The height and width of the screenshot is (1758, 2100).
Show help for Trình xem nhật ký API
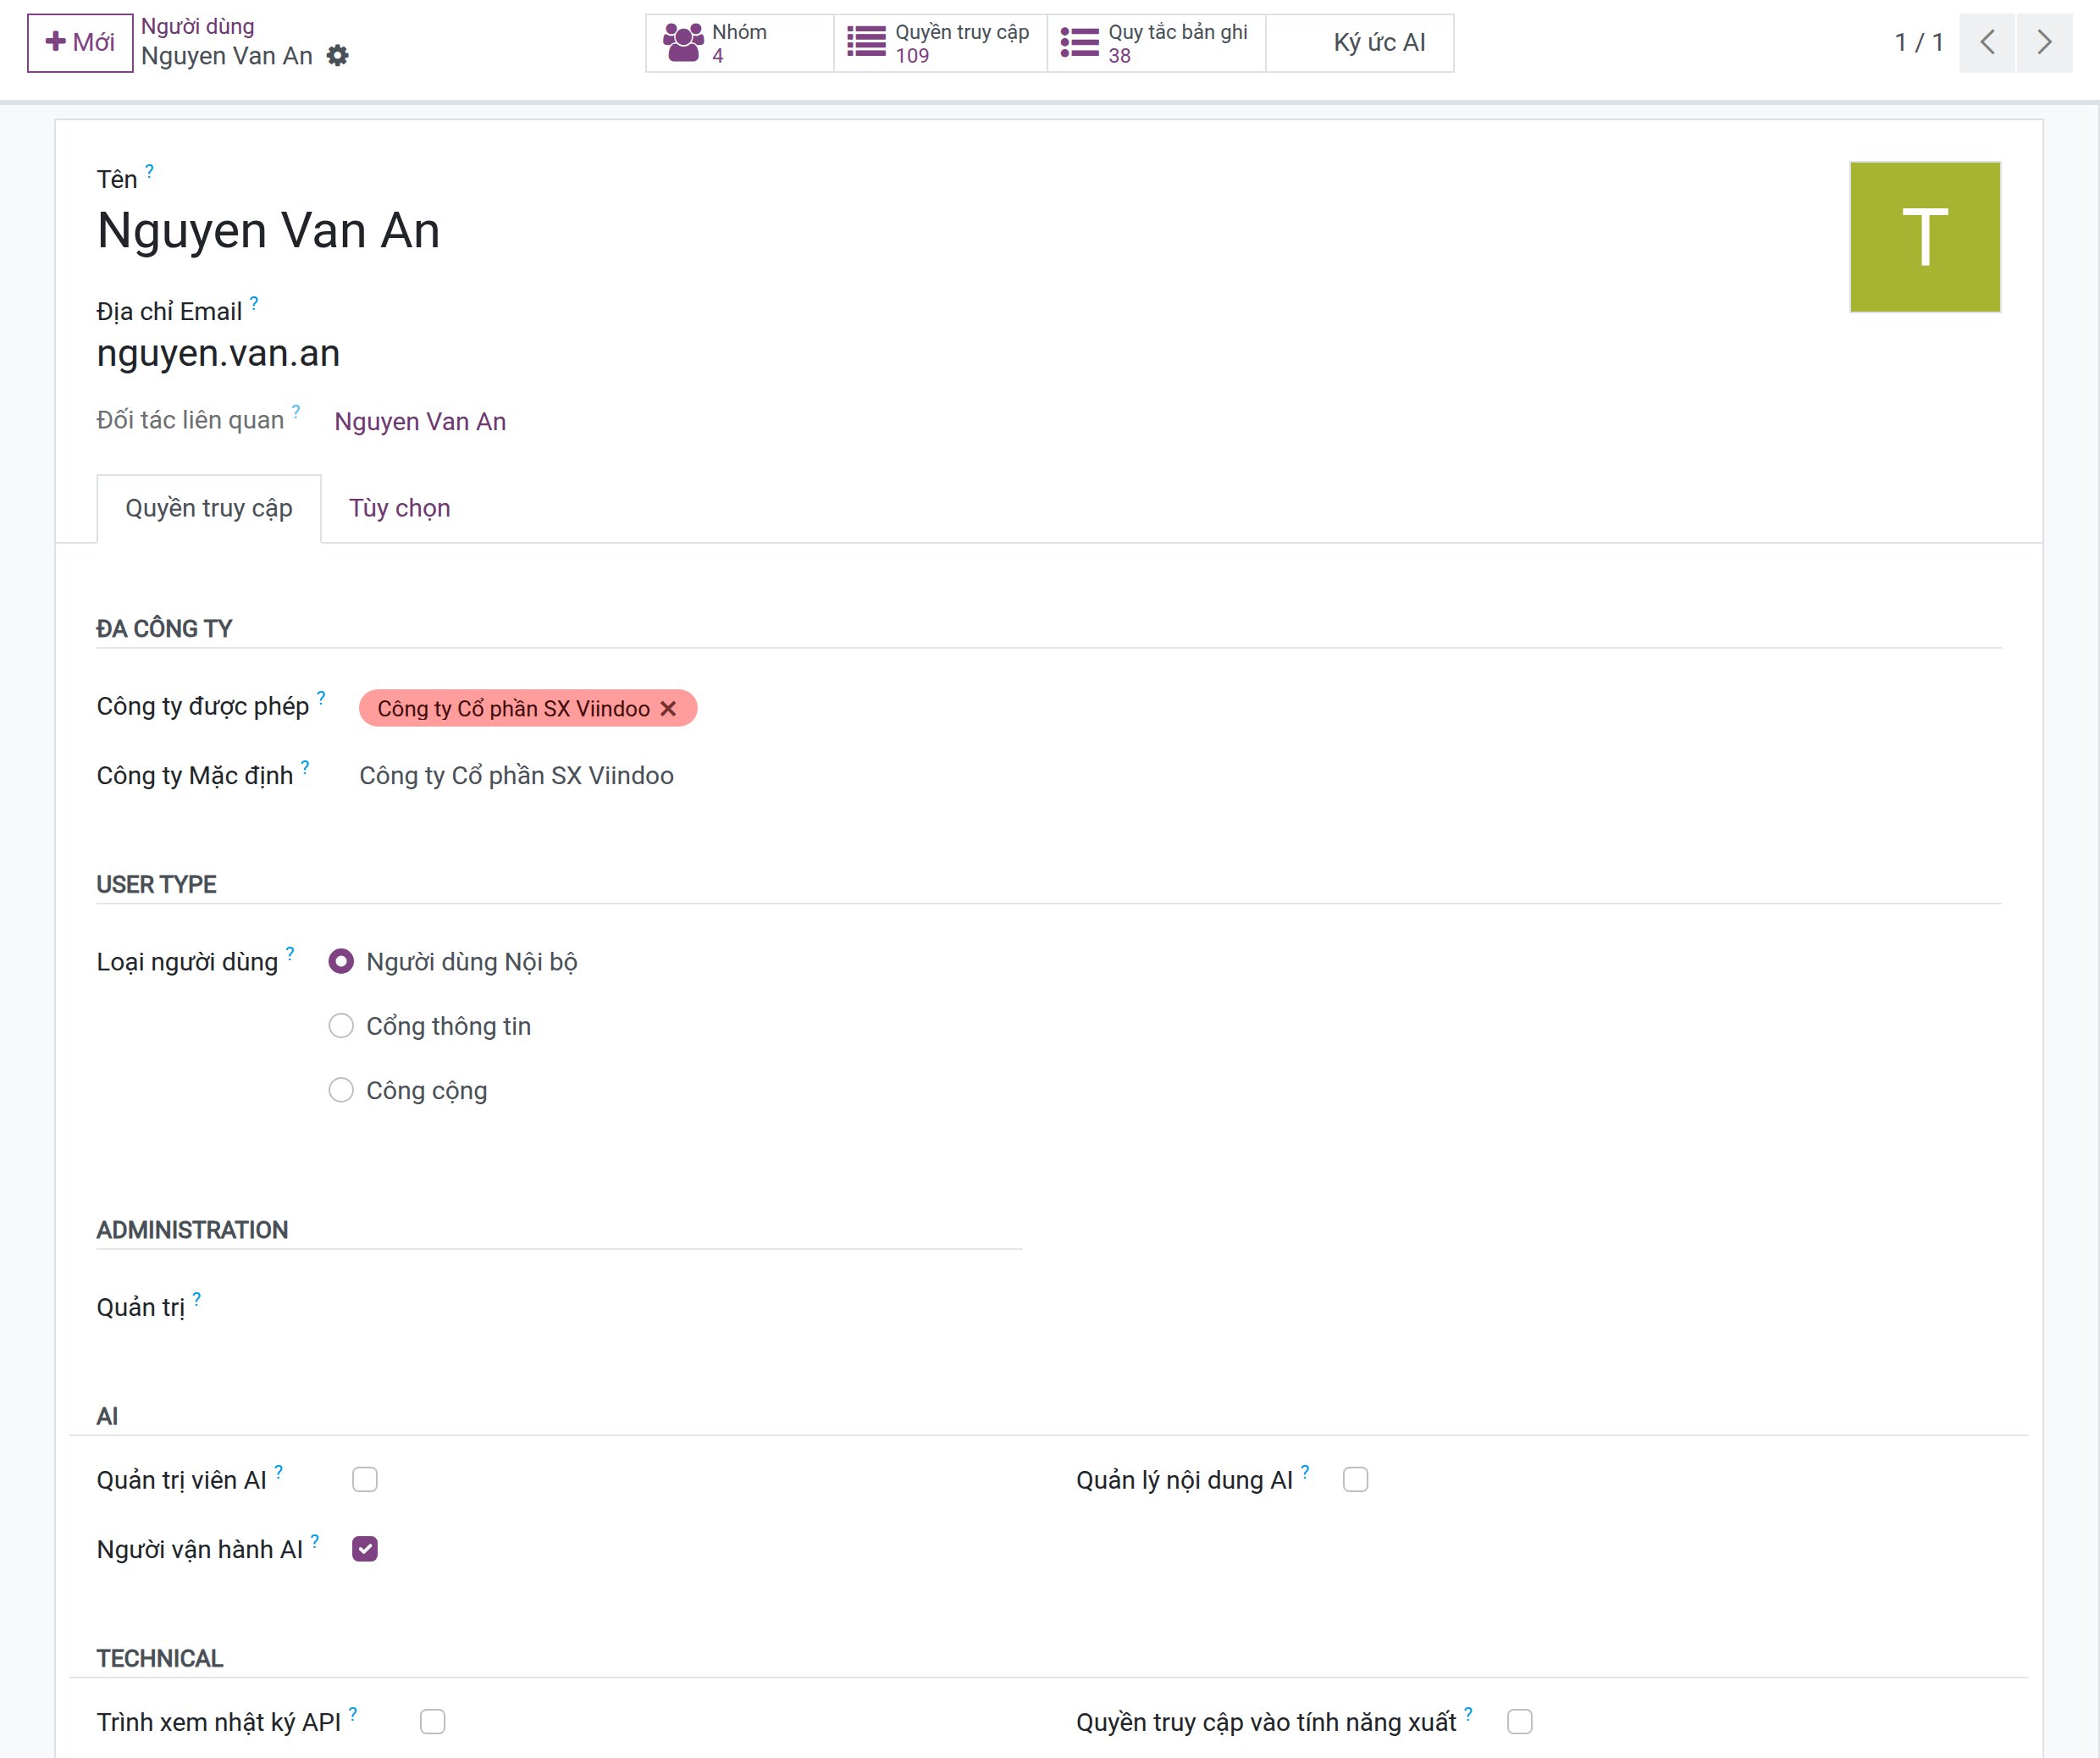tap(353, 1714)
